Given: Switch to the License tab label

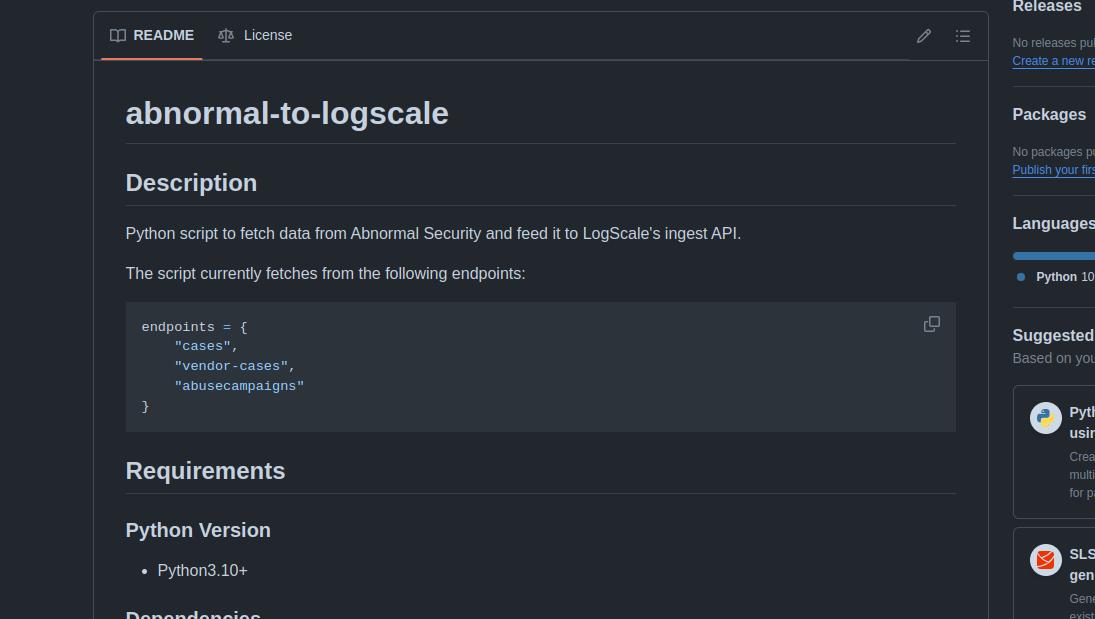Looking at the screenshot, I should click(267, 35).
